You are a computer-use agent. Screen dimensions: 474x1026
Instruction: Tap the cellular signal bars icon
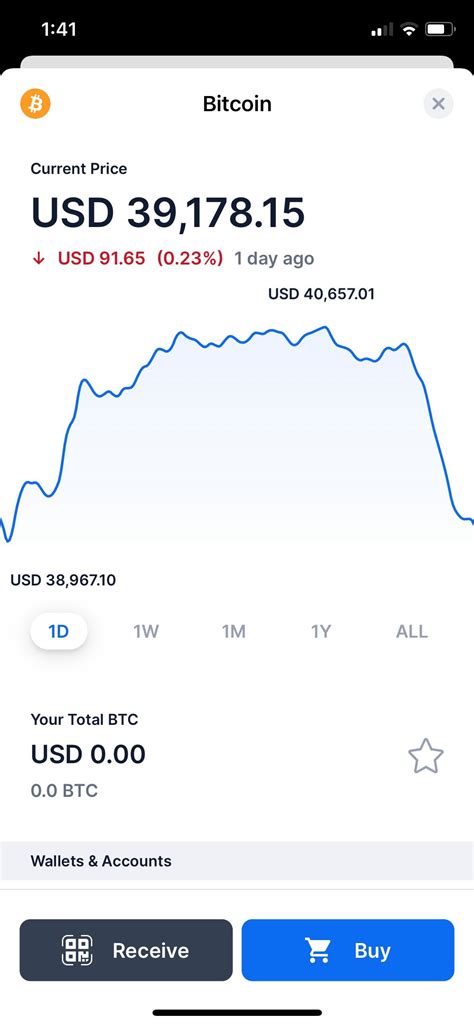382,29
